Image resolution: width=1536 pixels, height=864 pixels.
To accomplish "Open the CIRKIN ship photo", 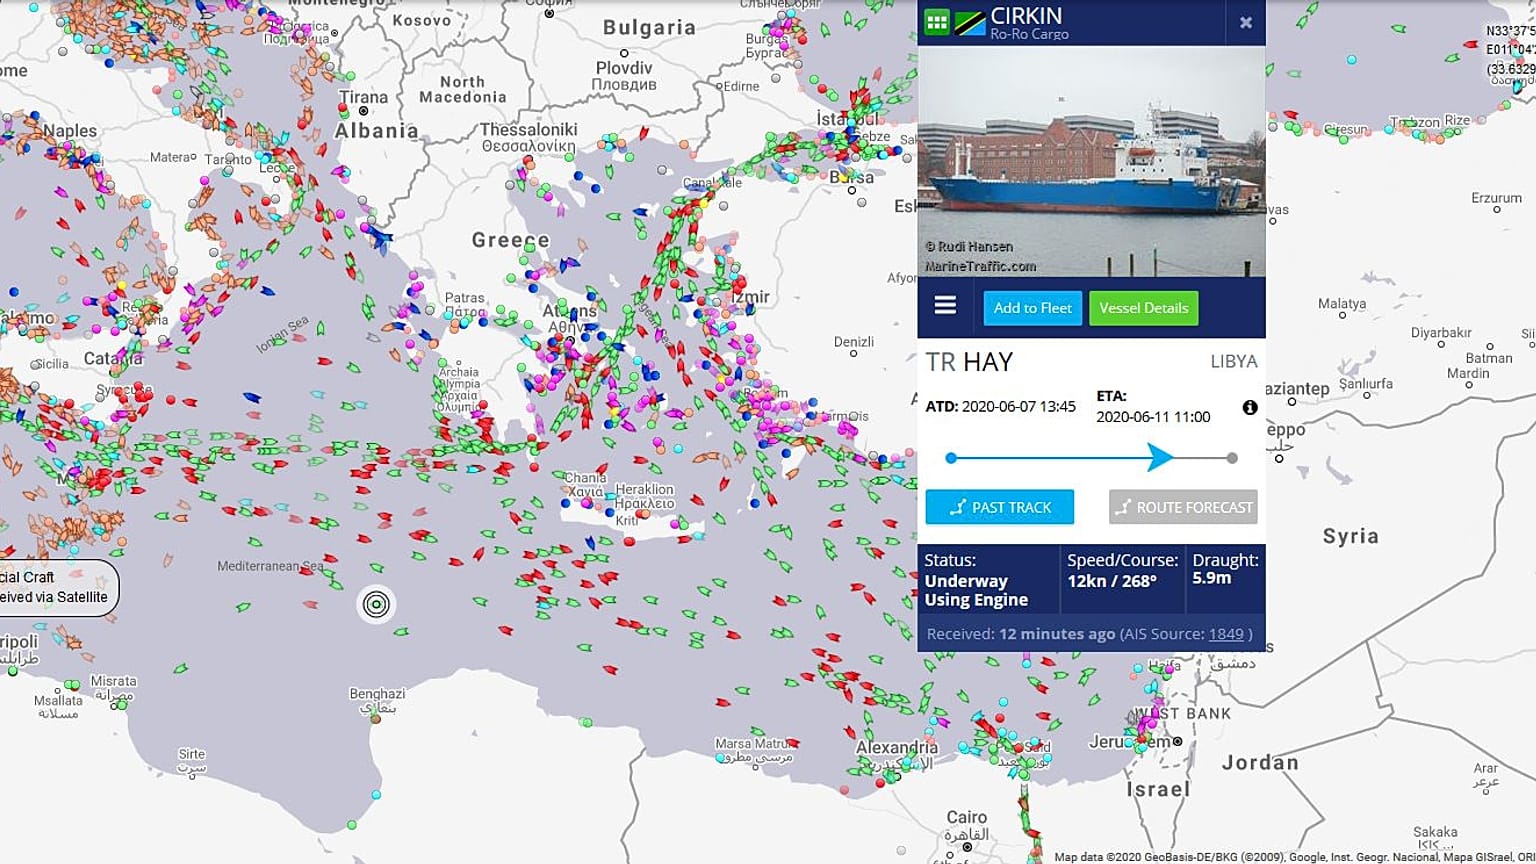I will (1091, 161).
